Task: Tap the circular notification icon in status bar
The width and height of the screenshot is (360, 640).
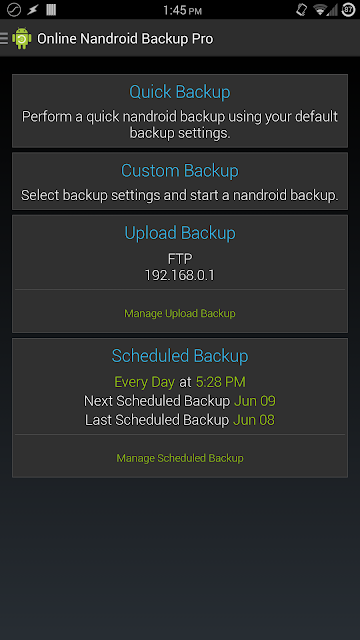Action: click(14, 10)
